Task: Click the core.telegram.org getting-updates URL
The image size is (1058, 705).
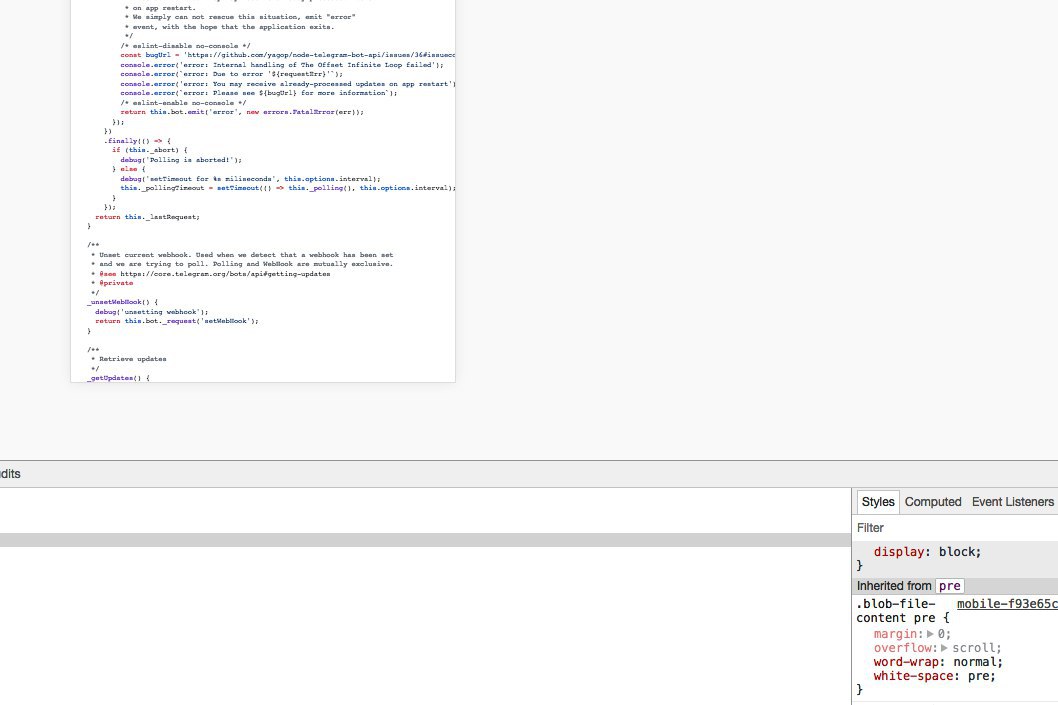Action: pyautogui.click(x=225, y=274)
